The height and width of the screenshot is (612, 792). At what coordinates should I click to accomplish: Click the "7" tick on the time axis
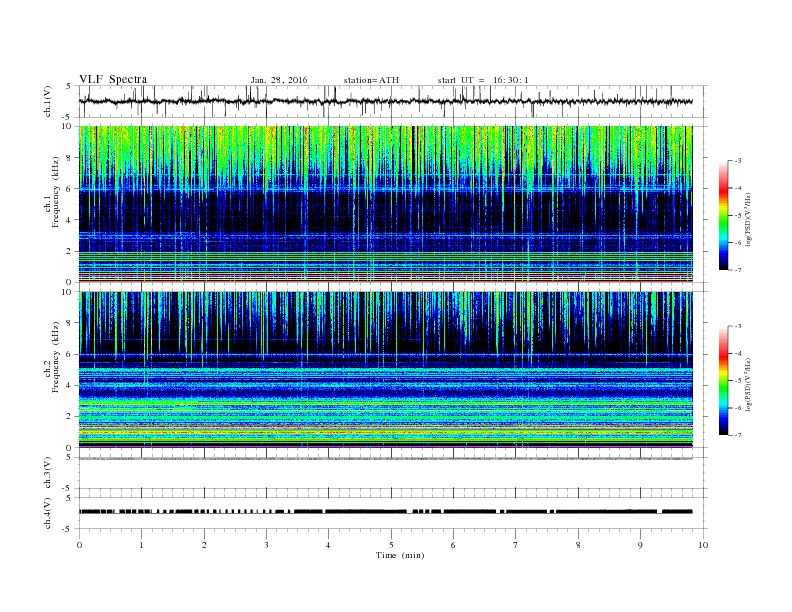tap(516, 545)
